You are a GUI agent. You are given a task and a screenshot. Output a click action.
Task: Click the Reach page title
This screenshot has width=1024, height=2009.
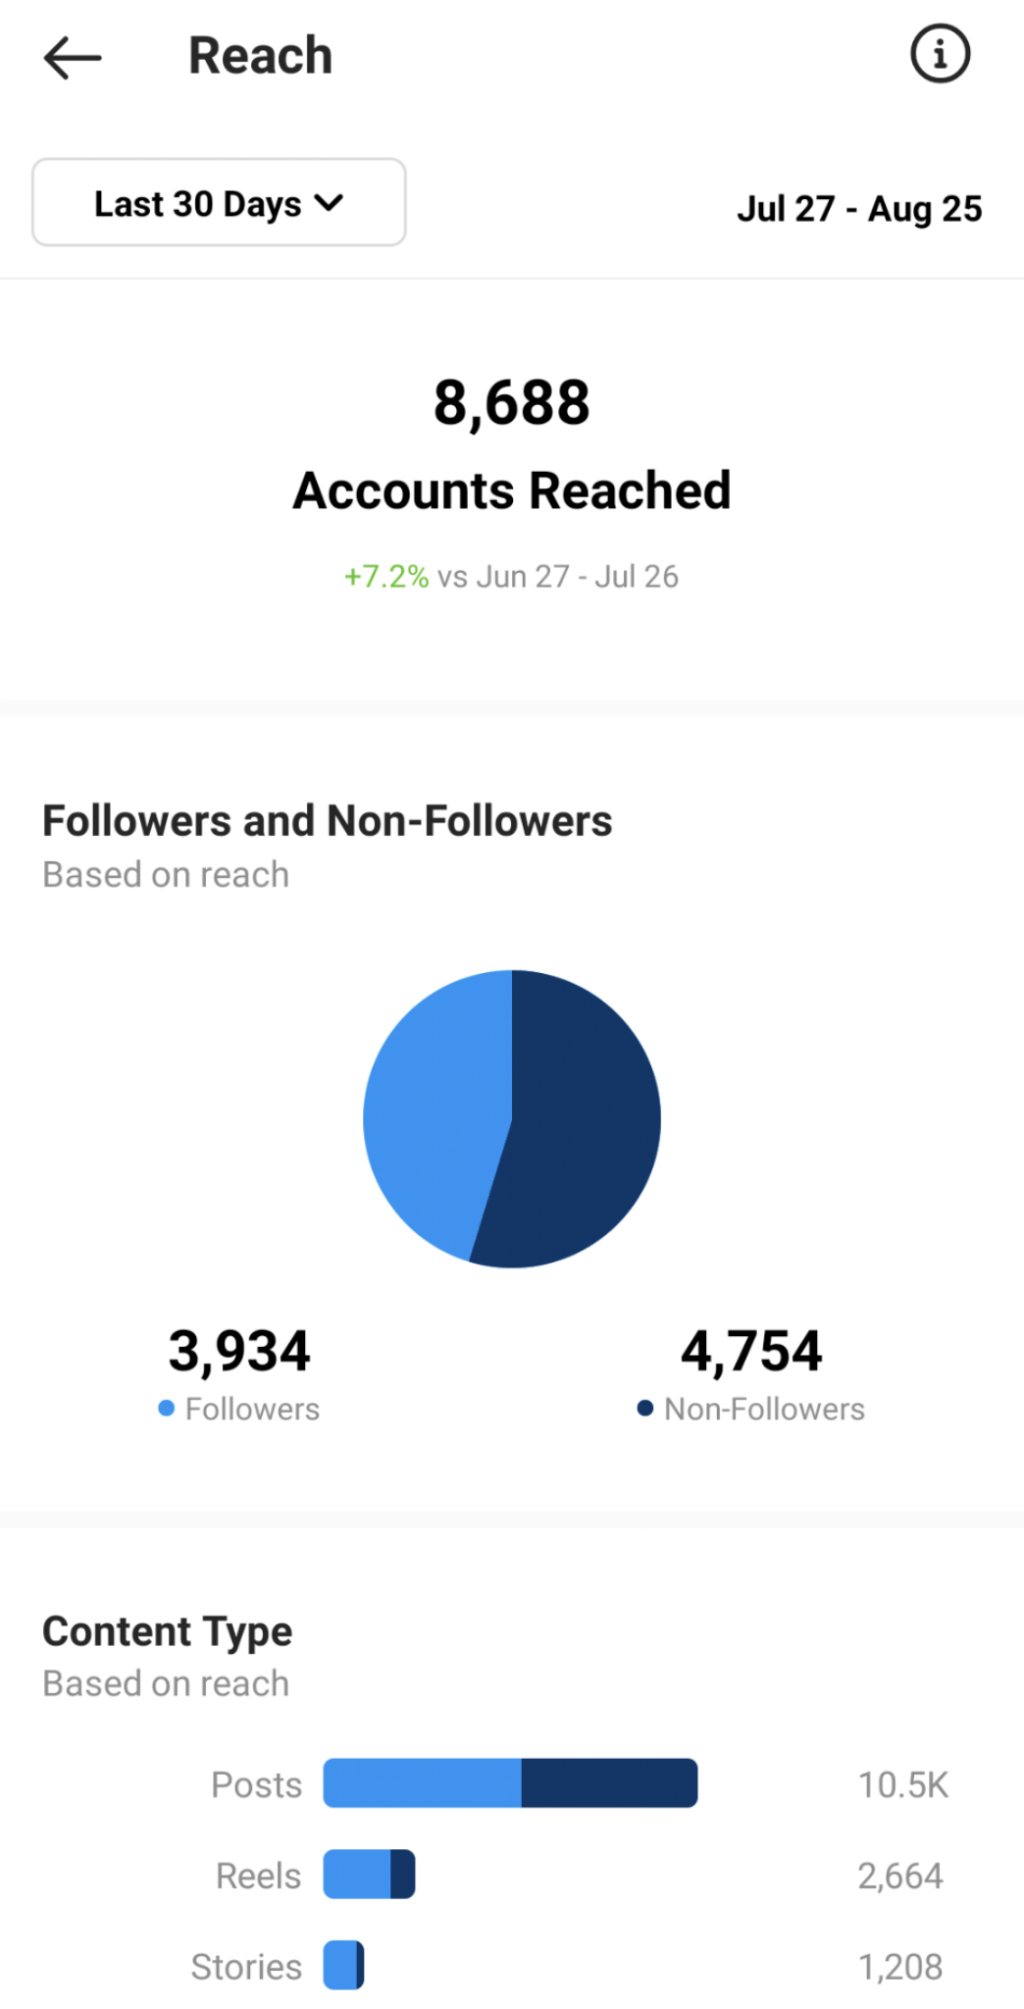260,55
